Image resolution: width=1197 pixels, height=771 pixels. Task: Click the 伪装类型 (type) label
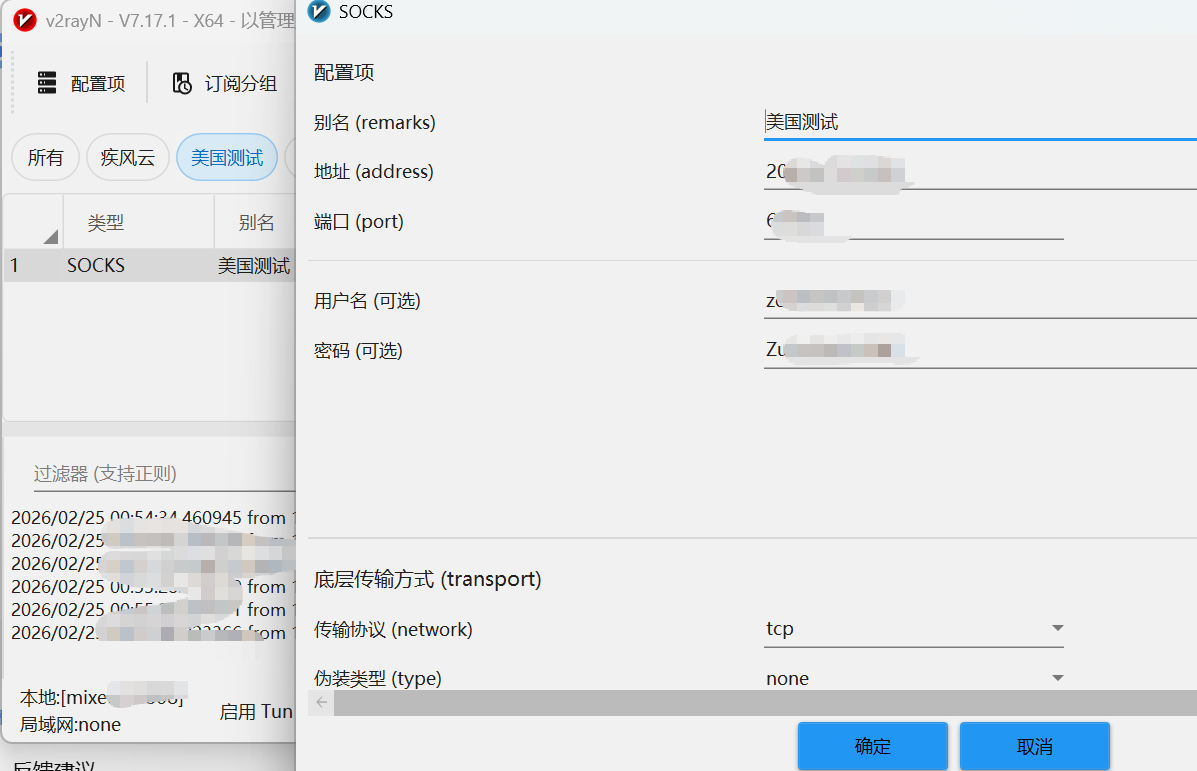point(378,679)
